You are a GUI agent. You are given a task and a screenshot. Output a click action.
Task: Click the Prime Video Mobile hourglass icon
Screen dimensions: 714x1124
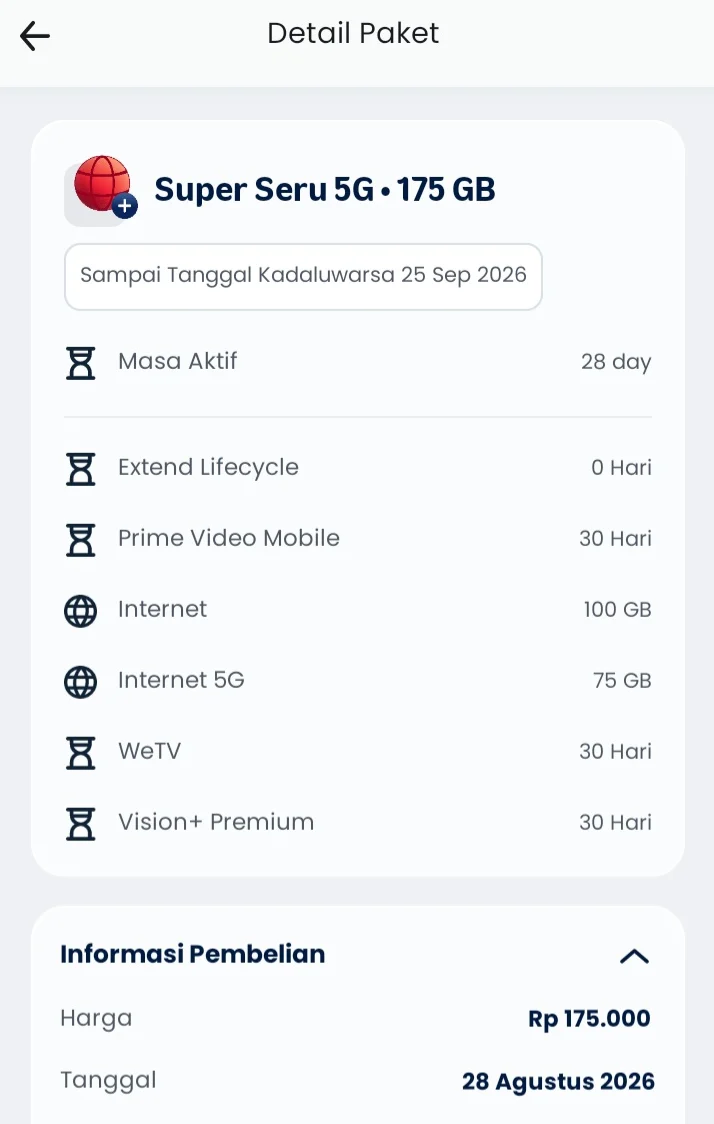(x=80, y=539)
